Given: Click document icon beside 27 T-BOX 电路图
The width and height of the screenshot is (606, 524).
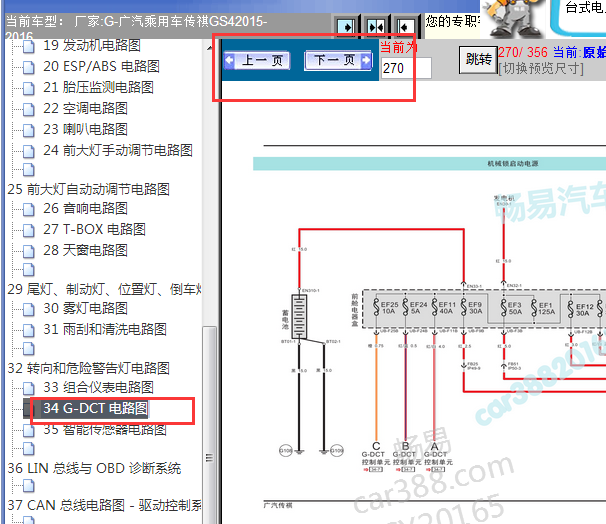Looking at the screenshot, I should [28, 230].
